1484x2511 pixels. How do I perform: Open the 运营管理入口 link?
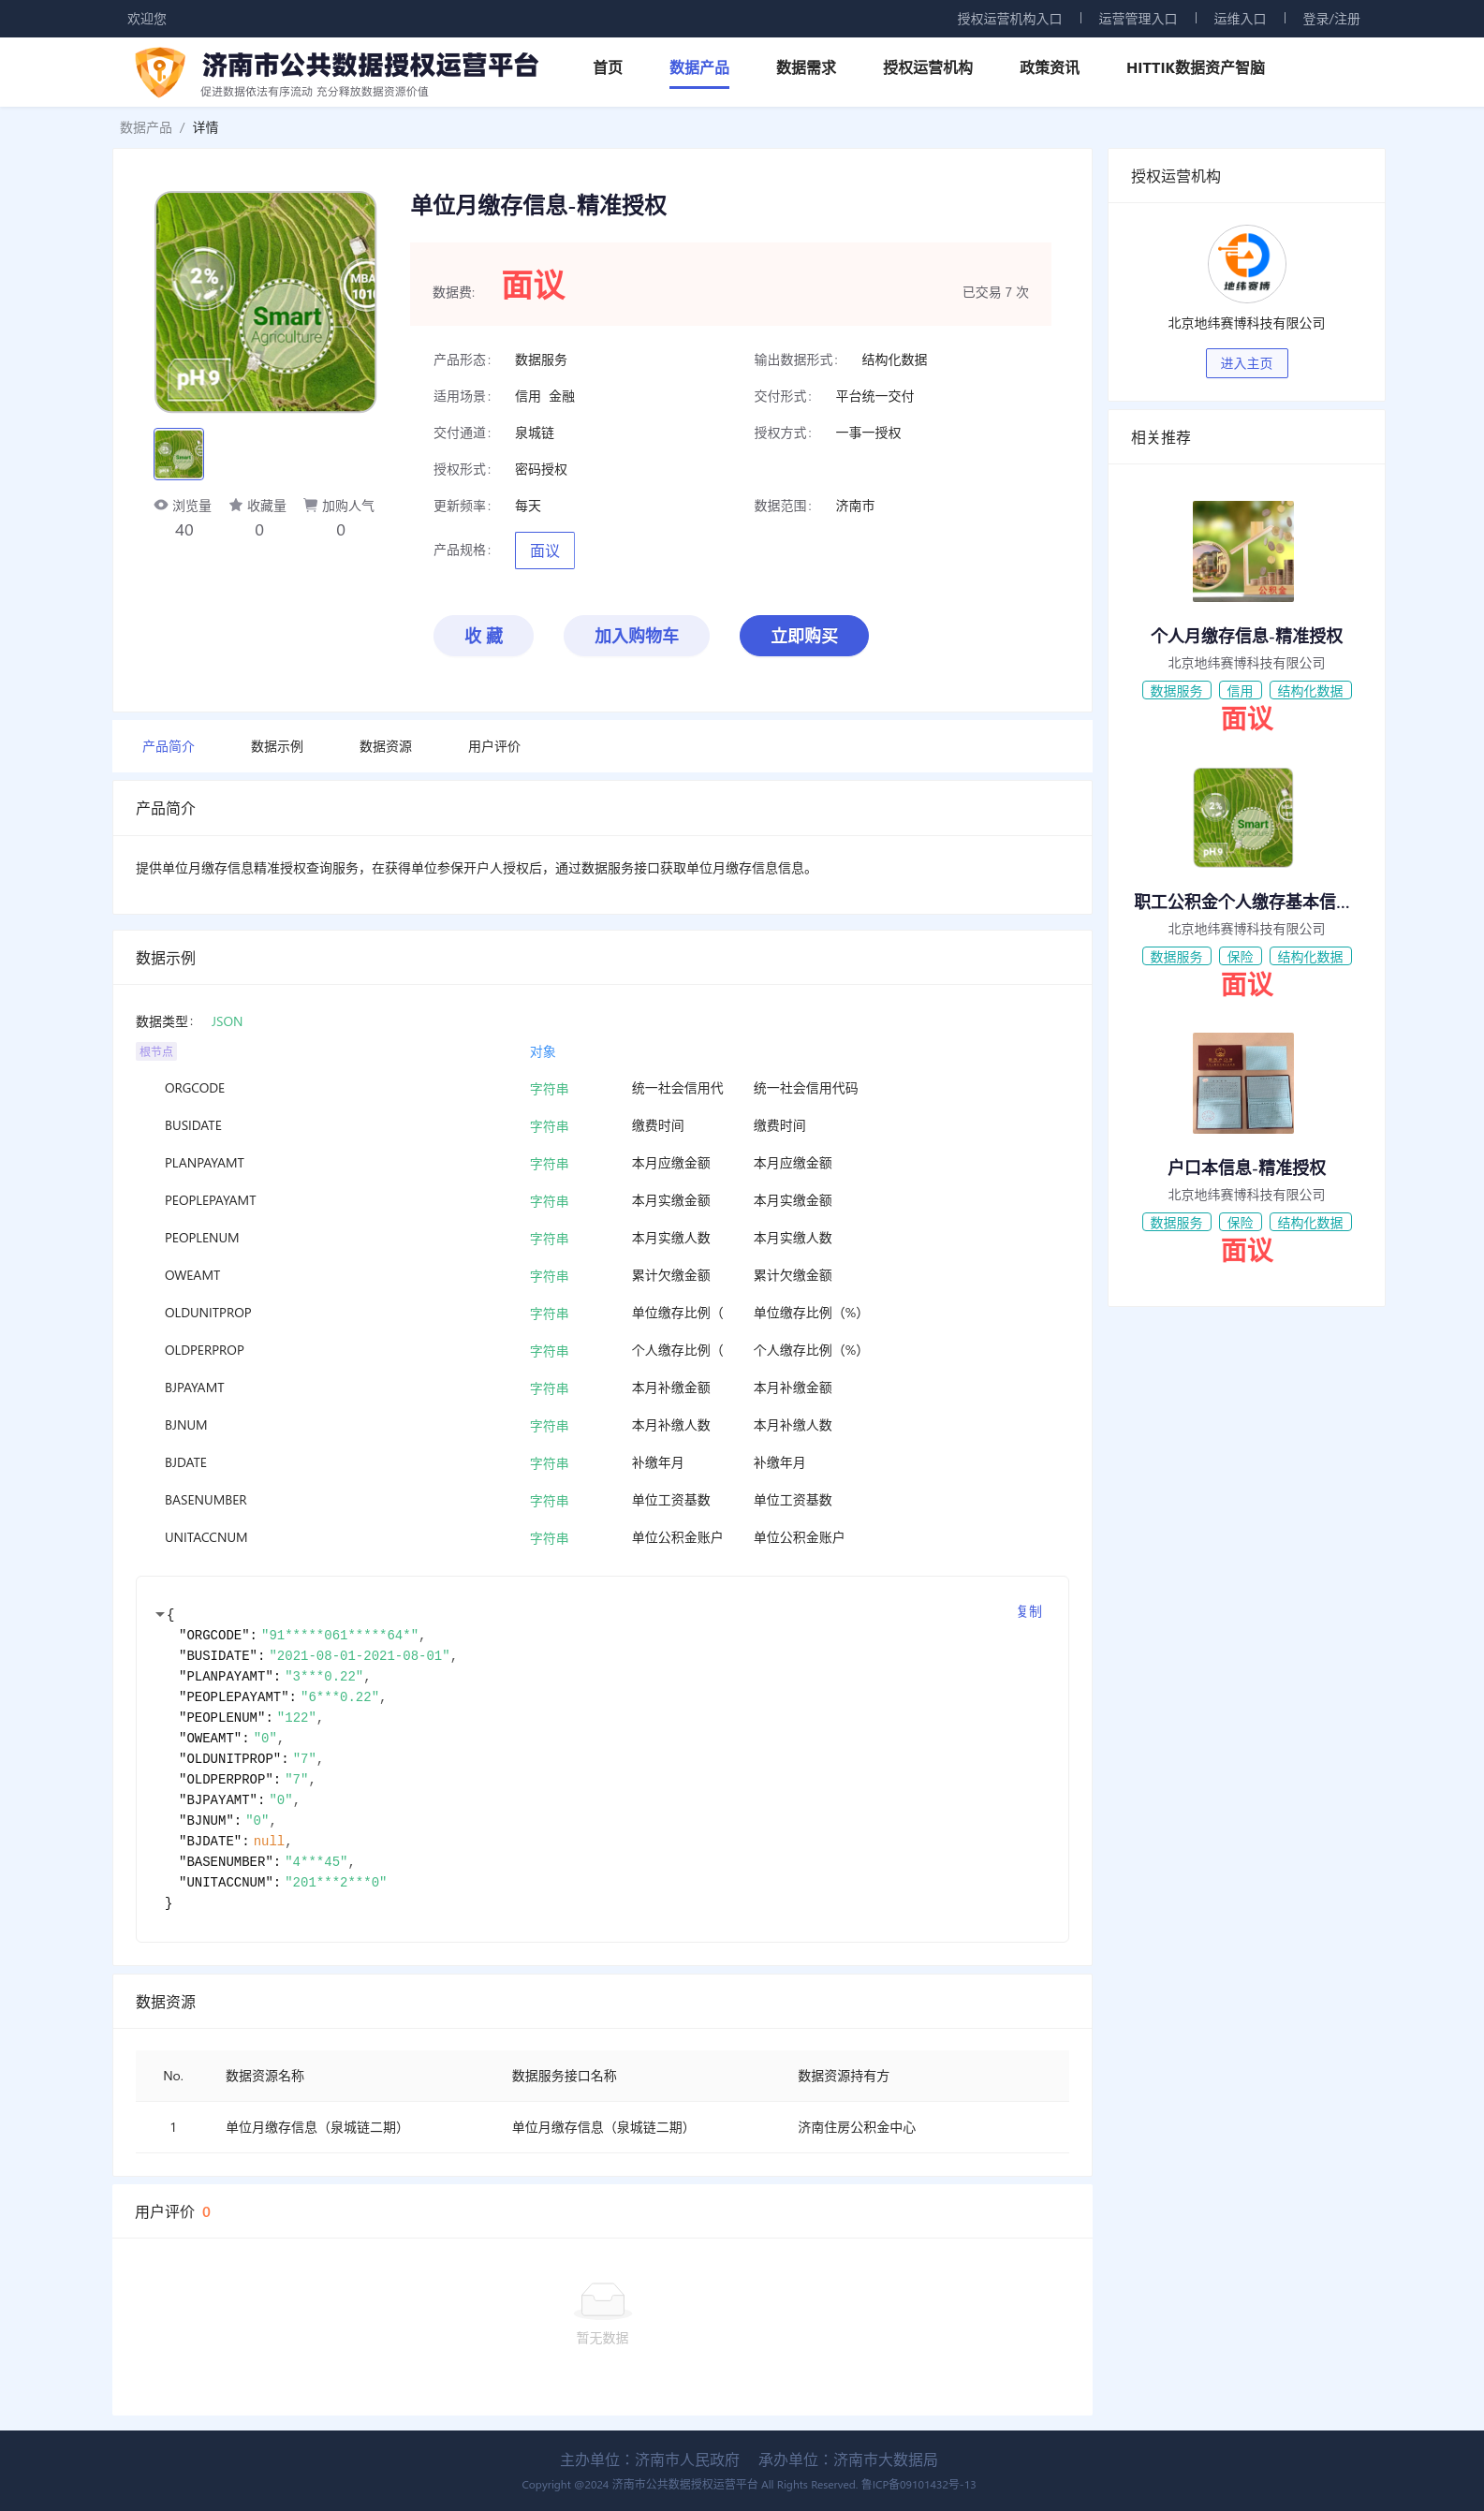coord(1137,19)
